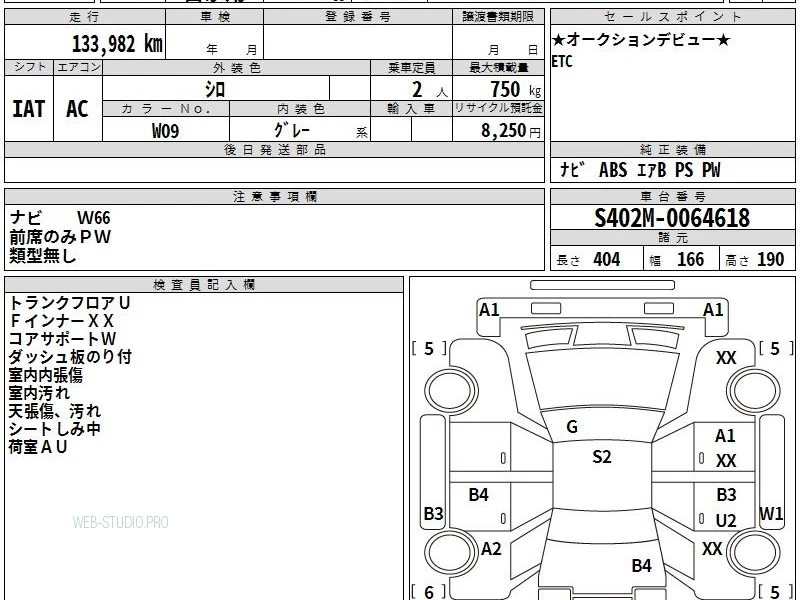Click the 後日発送部品 header bar

[x=274, y=149]
